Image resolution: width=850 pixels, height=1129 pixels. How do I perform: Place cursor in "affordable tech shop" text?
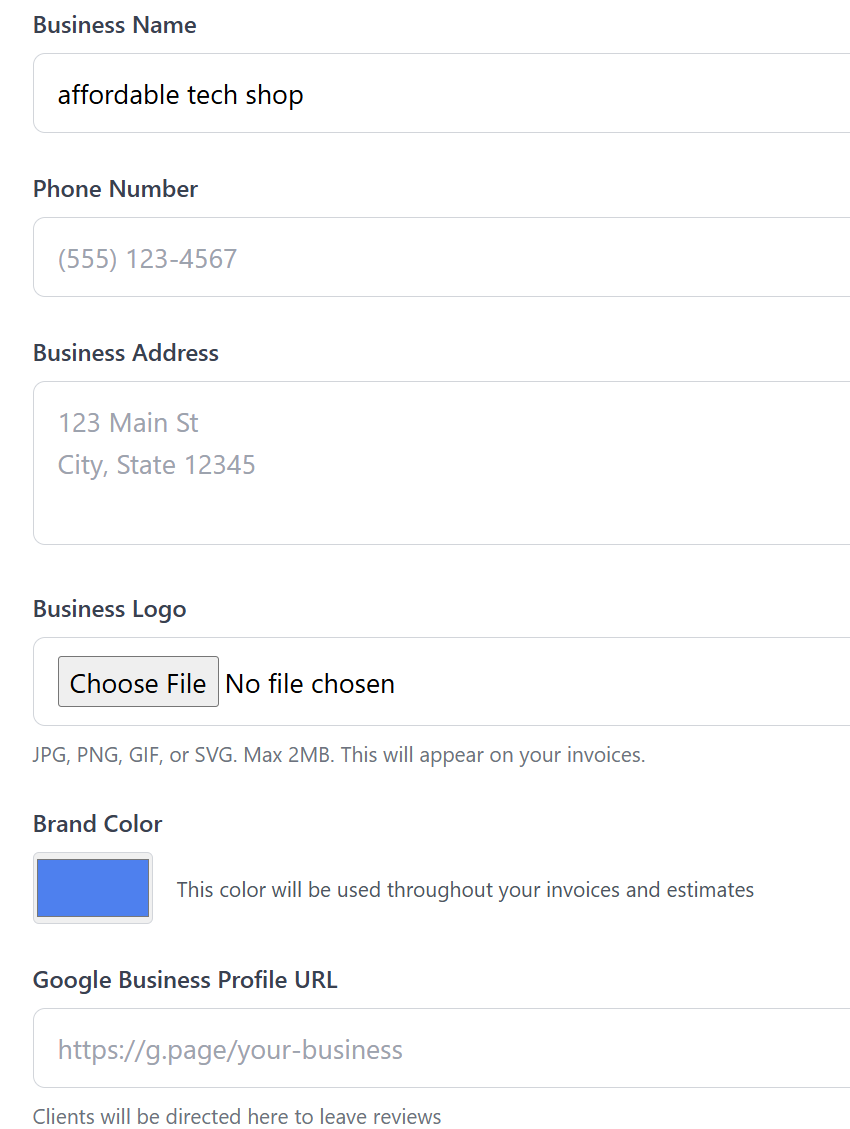(x=181, y=95)
